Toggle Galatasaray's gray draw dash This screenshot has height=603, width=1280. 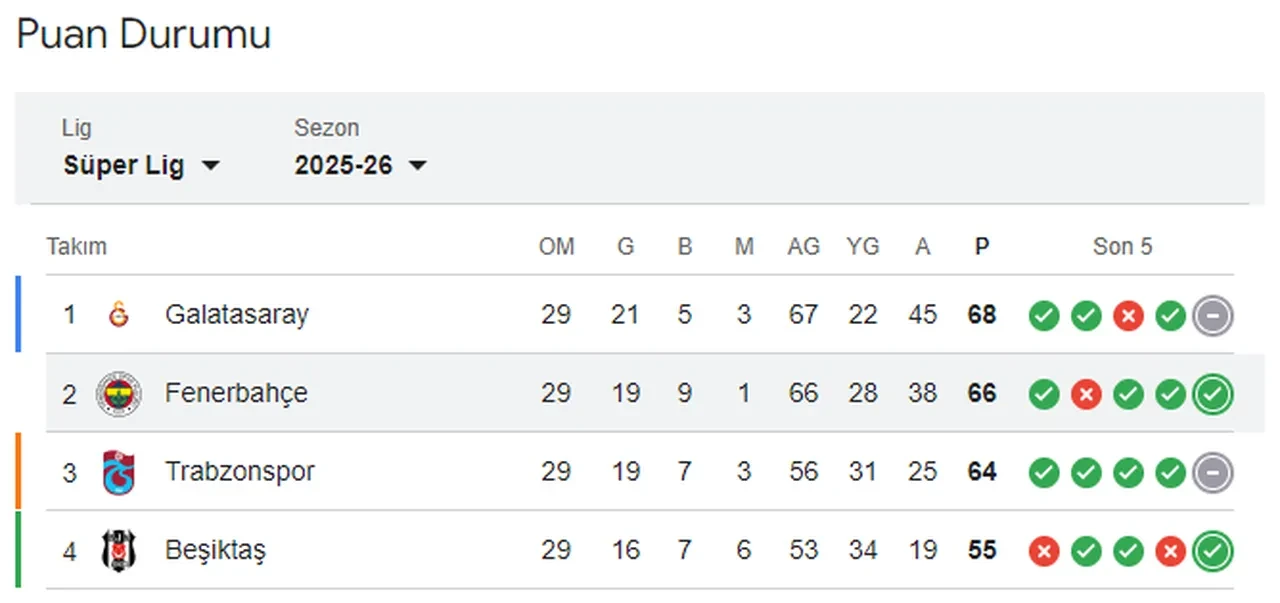pos(1212,315)
